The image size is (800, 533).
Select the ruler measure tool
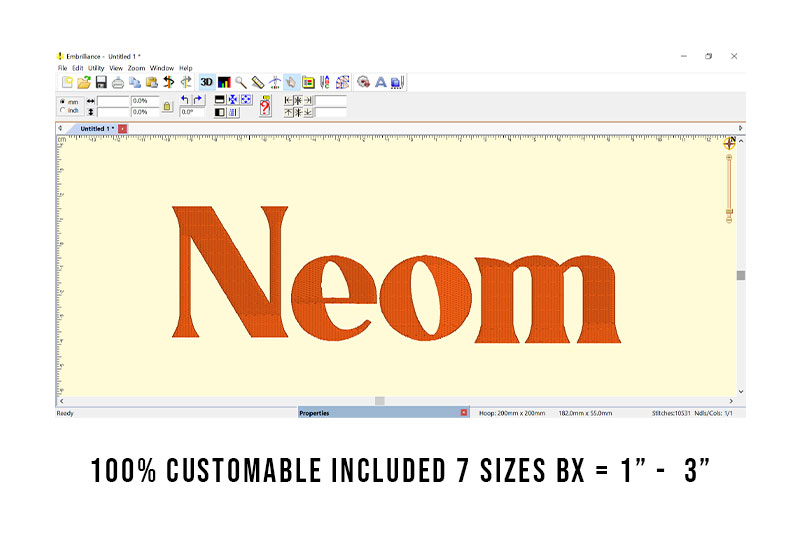(258, 82)
